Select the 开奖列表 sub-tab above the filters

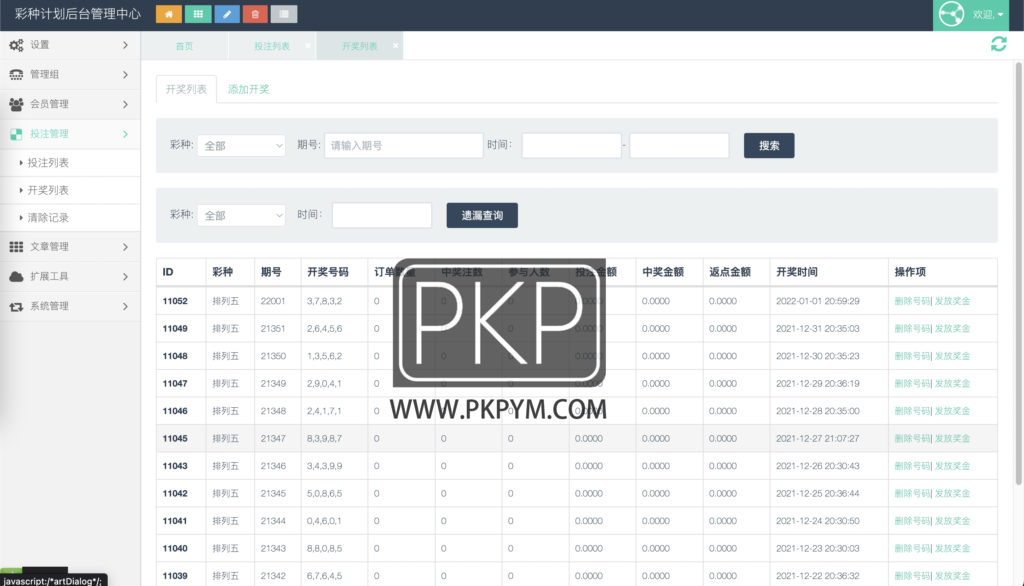point(186,89)
